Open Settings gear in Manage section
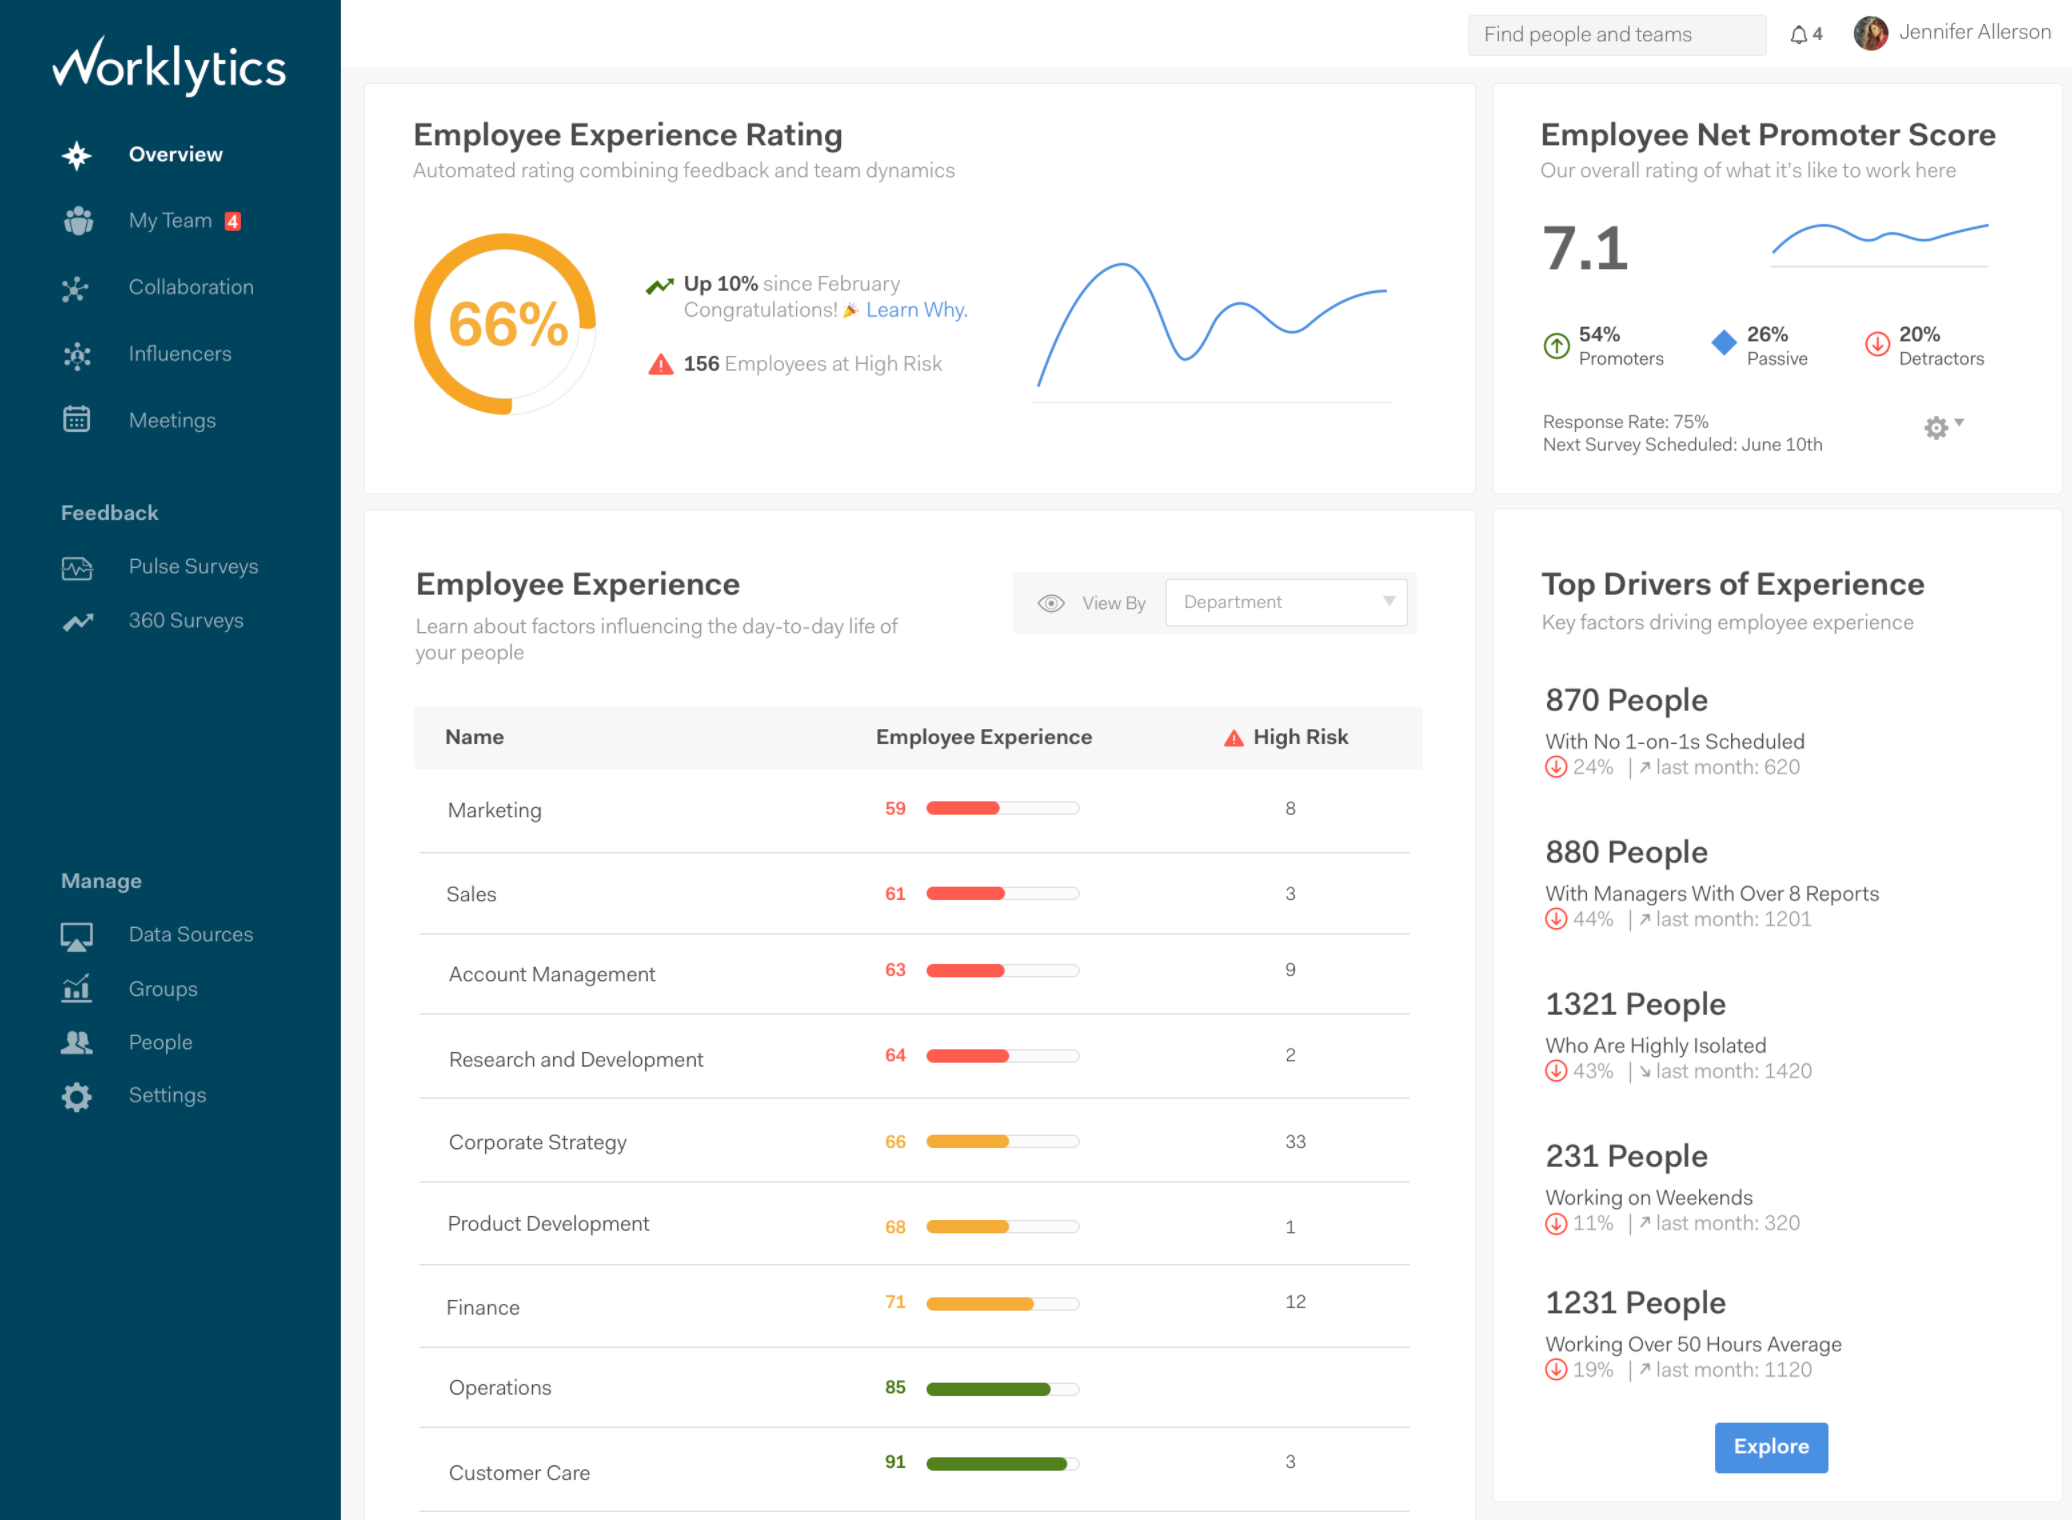2072x1520 pixels. 77,1097
